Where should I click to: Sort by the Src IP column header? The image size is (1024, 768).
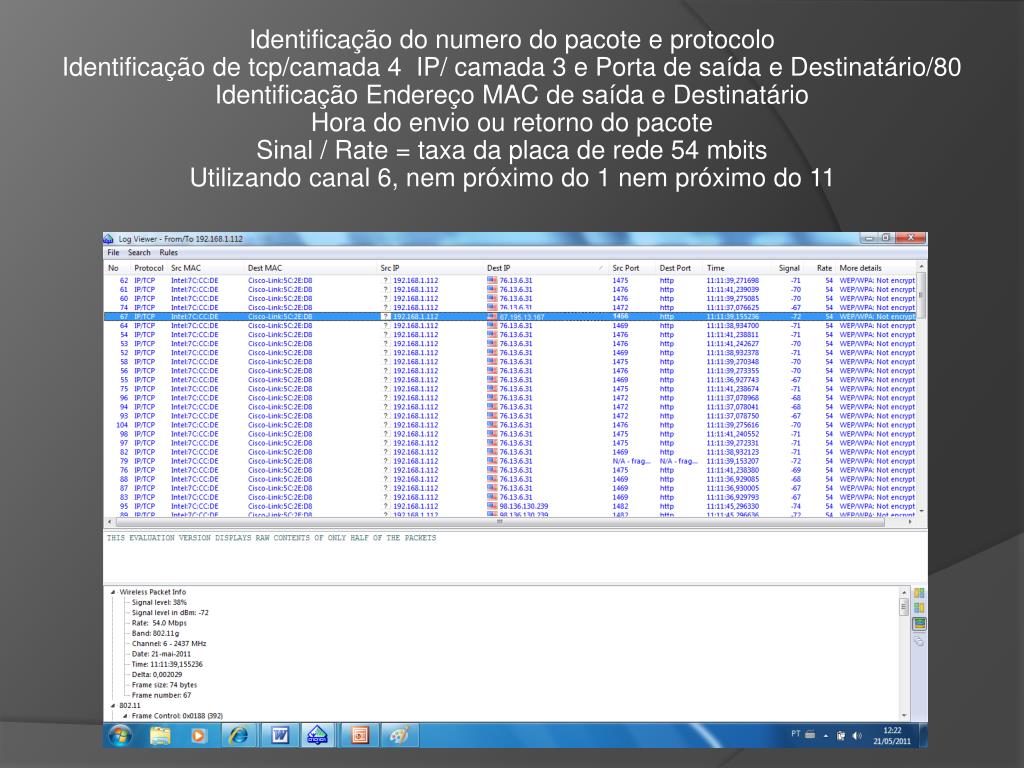[x=431, y=268]
